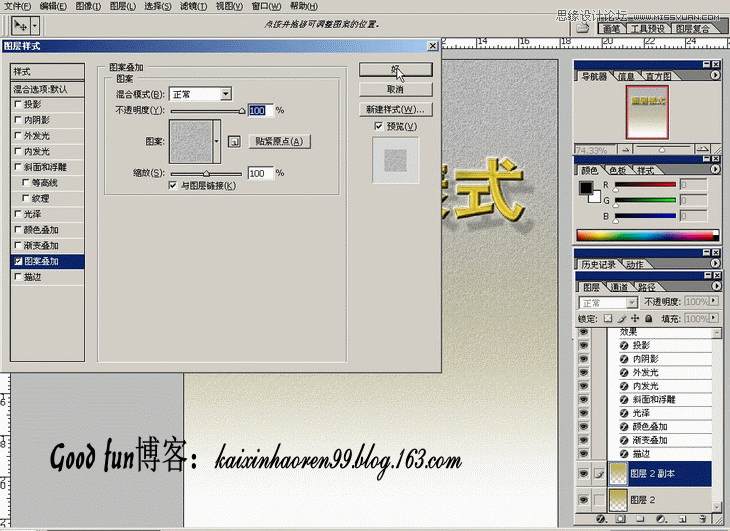Click the 新建样式 New Style button

tap(395, 109)
